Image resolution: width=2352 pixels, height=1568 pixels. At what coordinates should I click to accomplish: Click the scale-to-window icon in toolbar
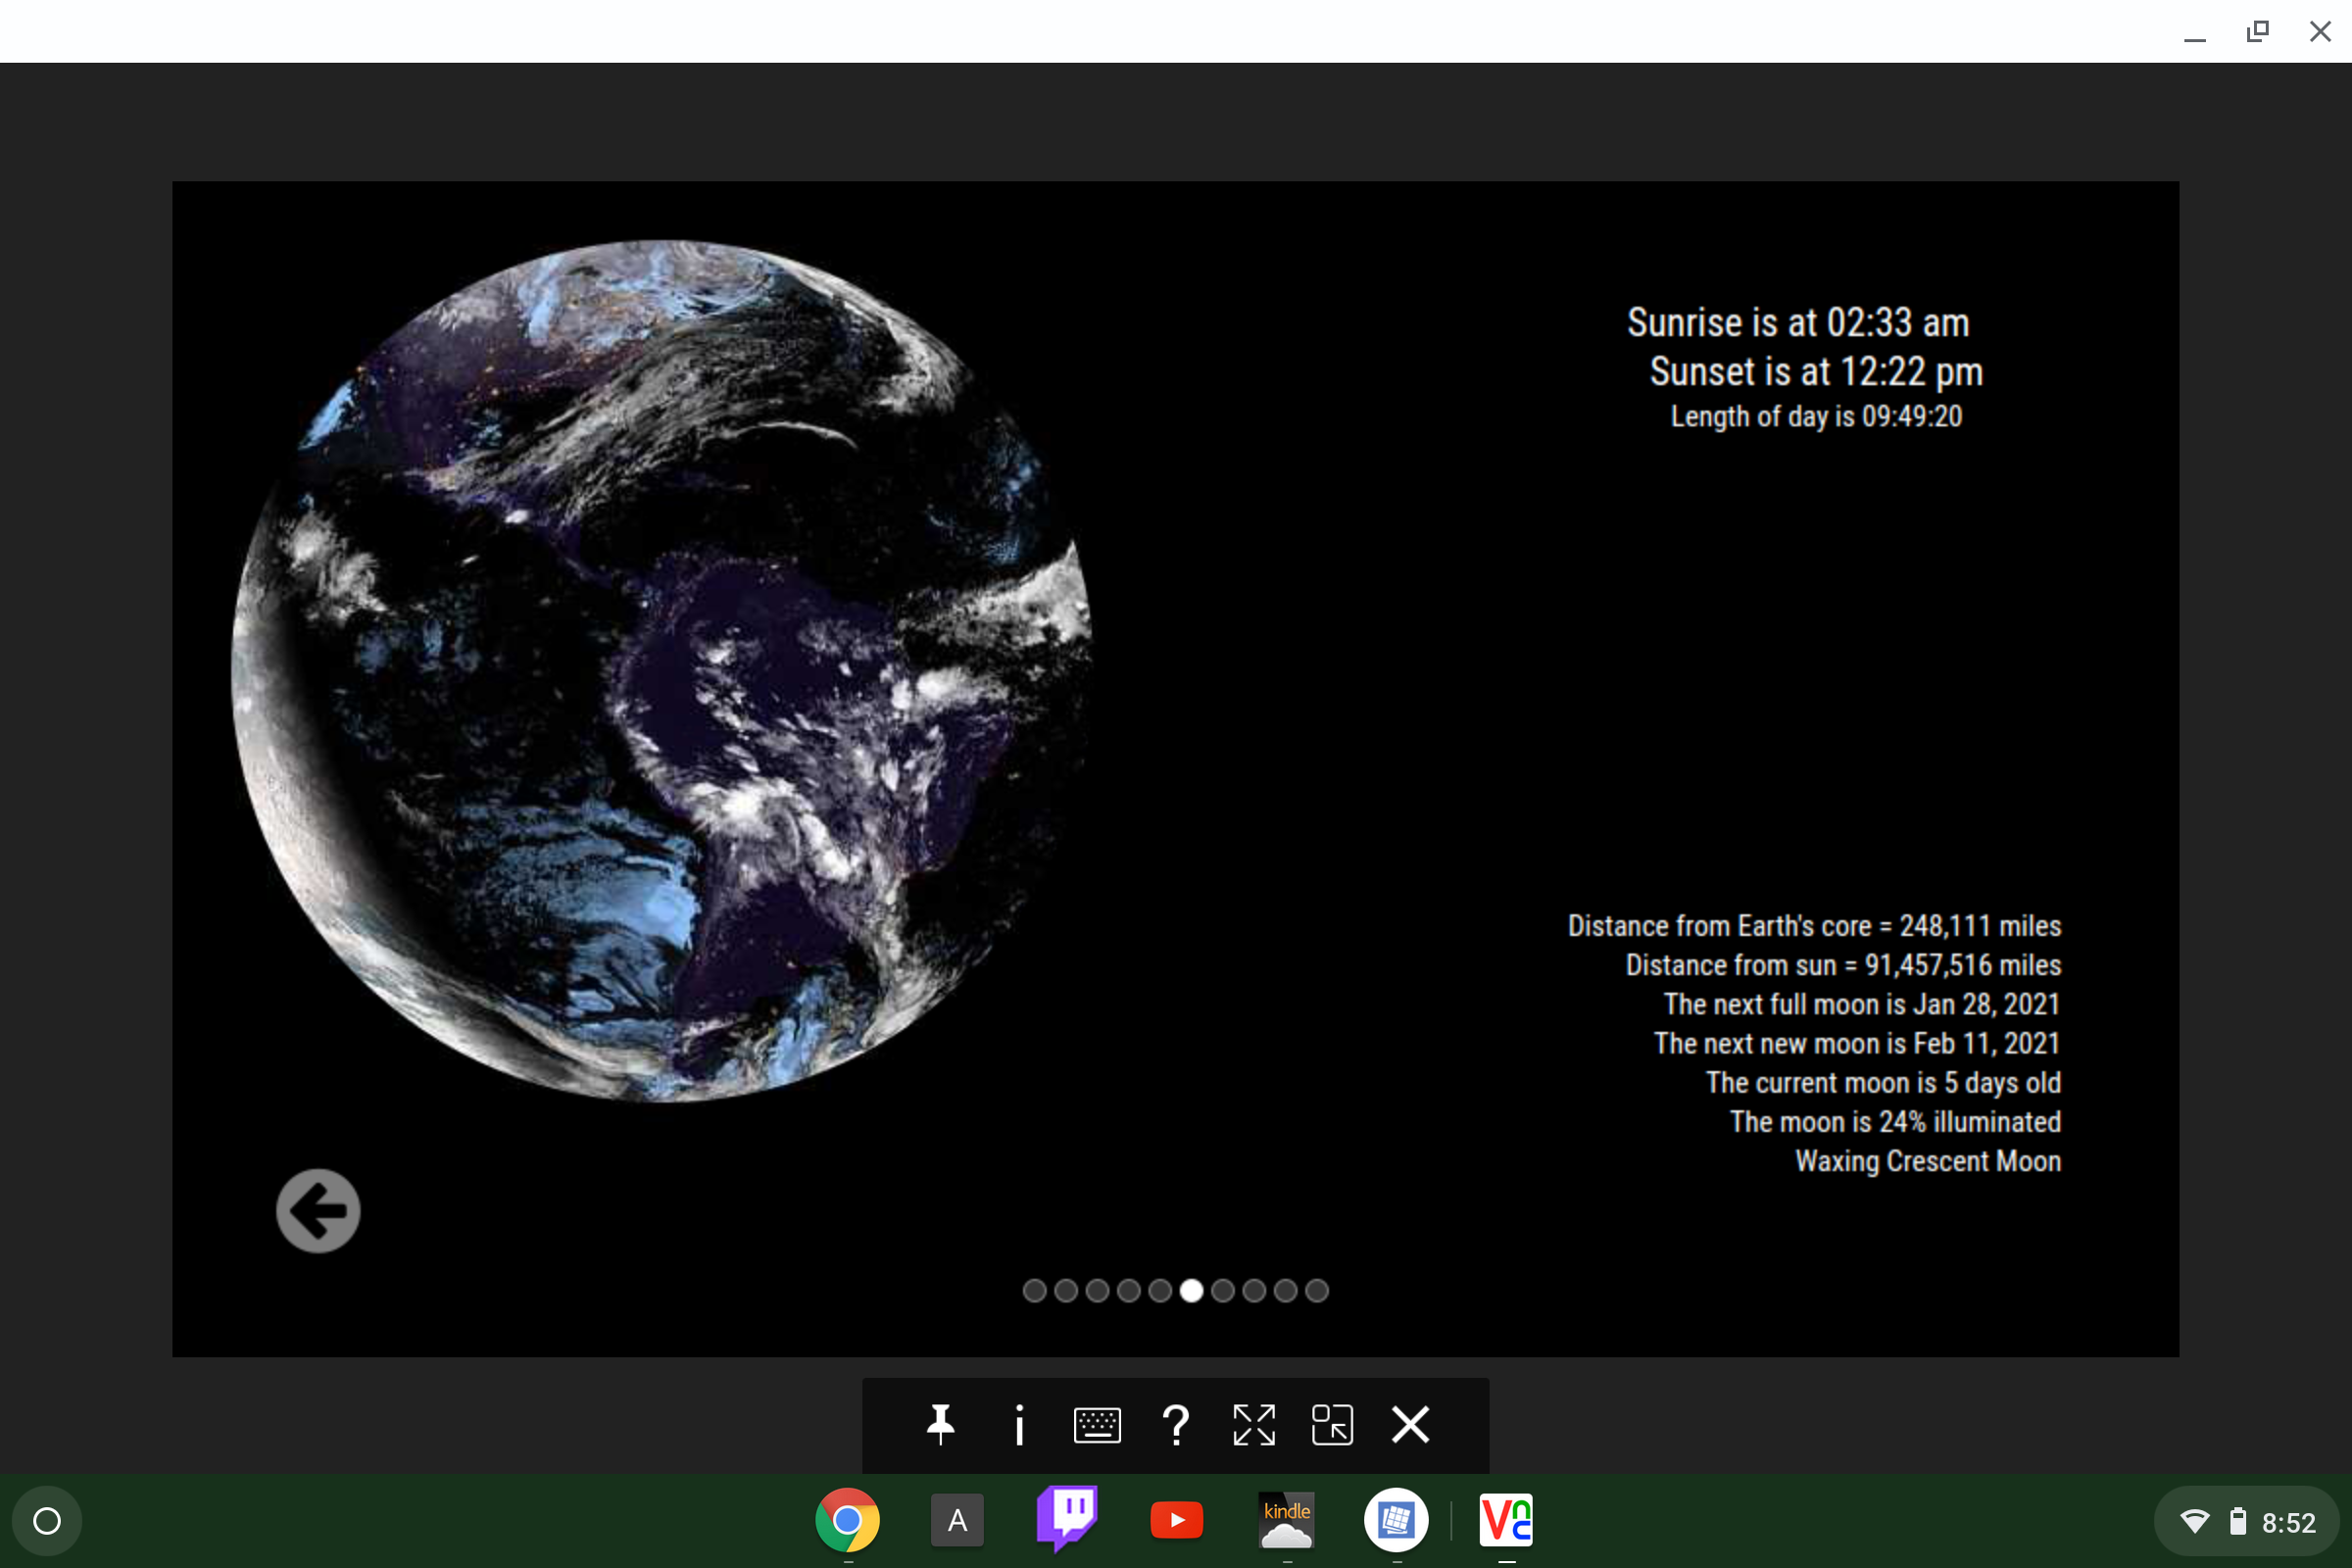[1332, 1424]
